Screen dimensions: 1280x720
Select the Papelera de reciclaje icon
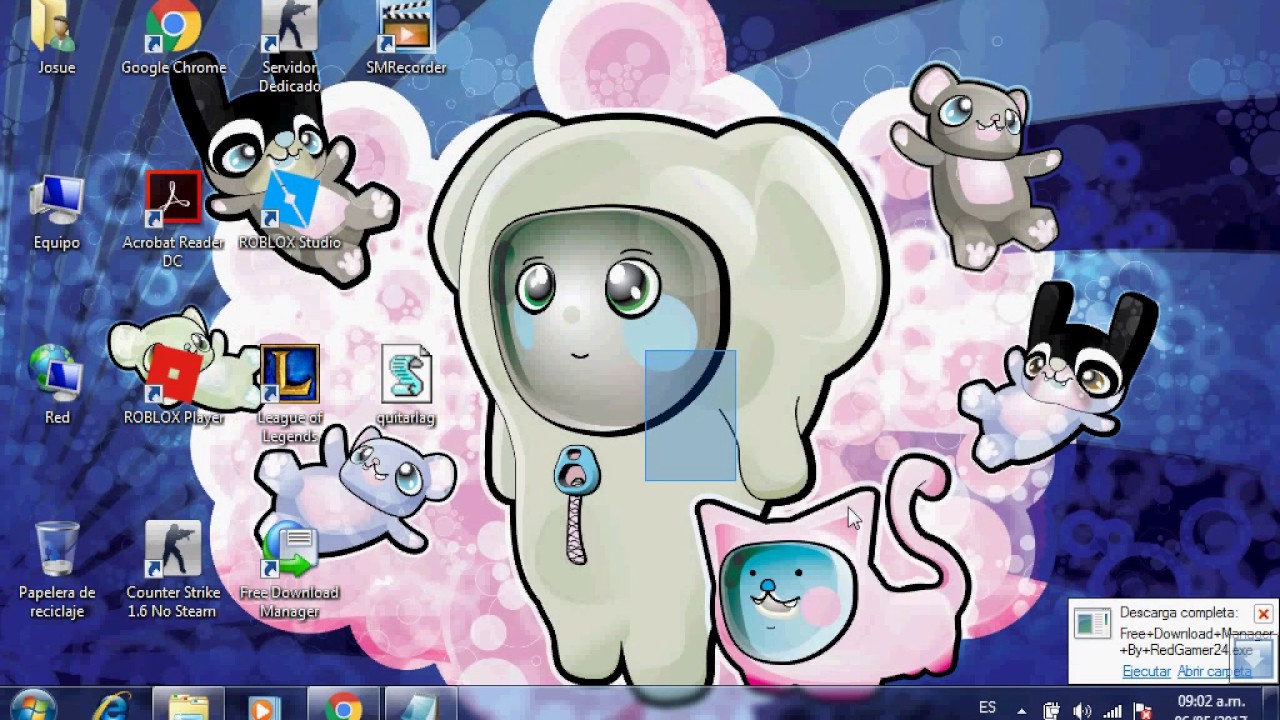tap(57, 570)
